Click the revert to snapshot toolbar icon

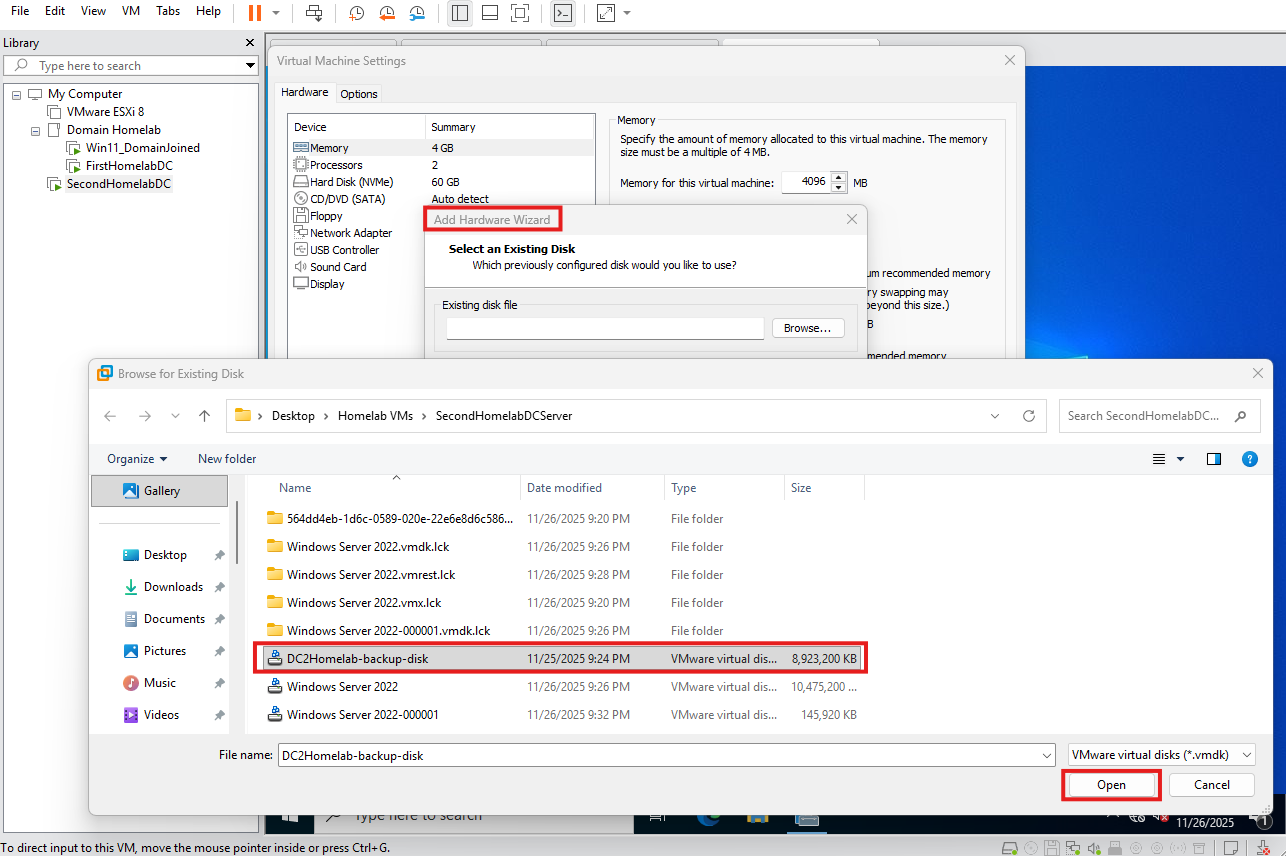point(387,13)
